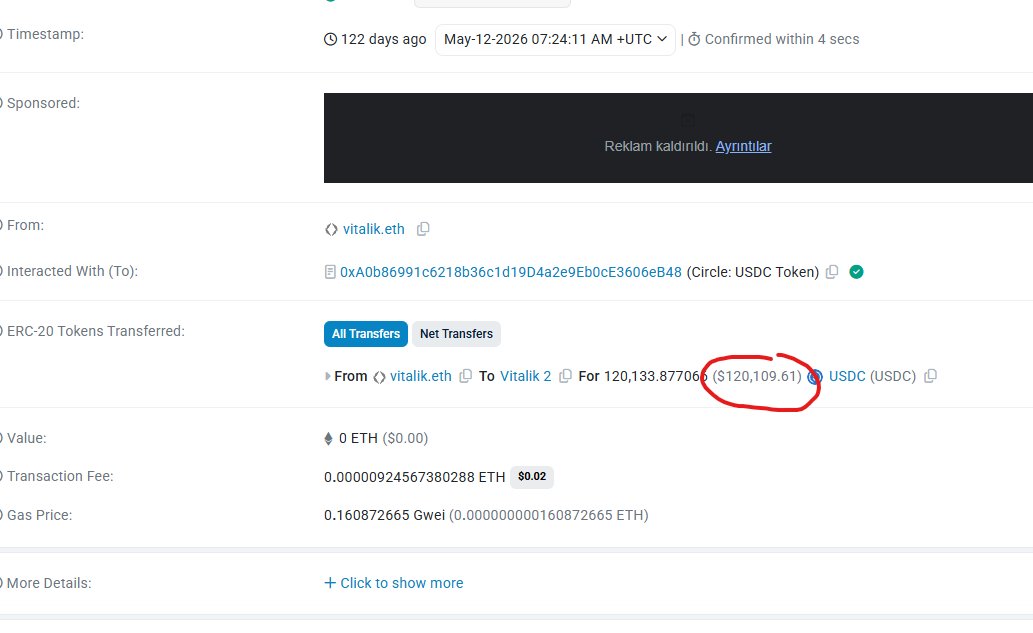Click the $0.02 transaction fee badge

pos(532,476)
